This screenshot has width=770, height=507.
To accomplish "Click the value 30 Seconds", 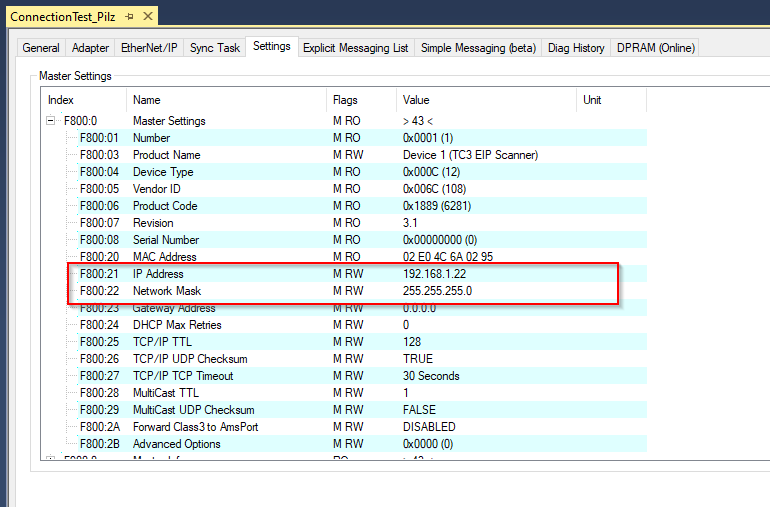I will (x=431, y=376).
